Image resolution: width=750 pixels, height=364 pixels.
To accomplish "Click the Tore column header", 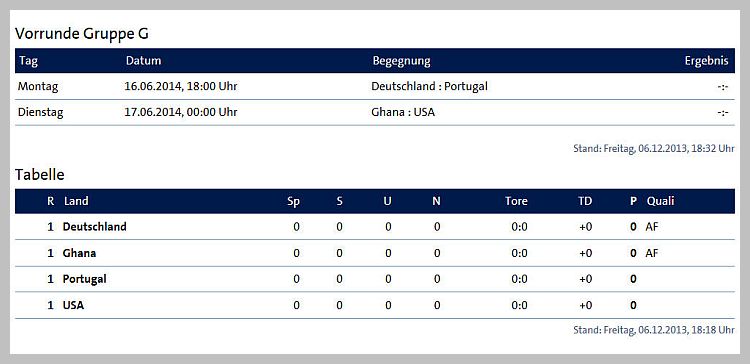I will click(x=516, y=201).
